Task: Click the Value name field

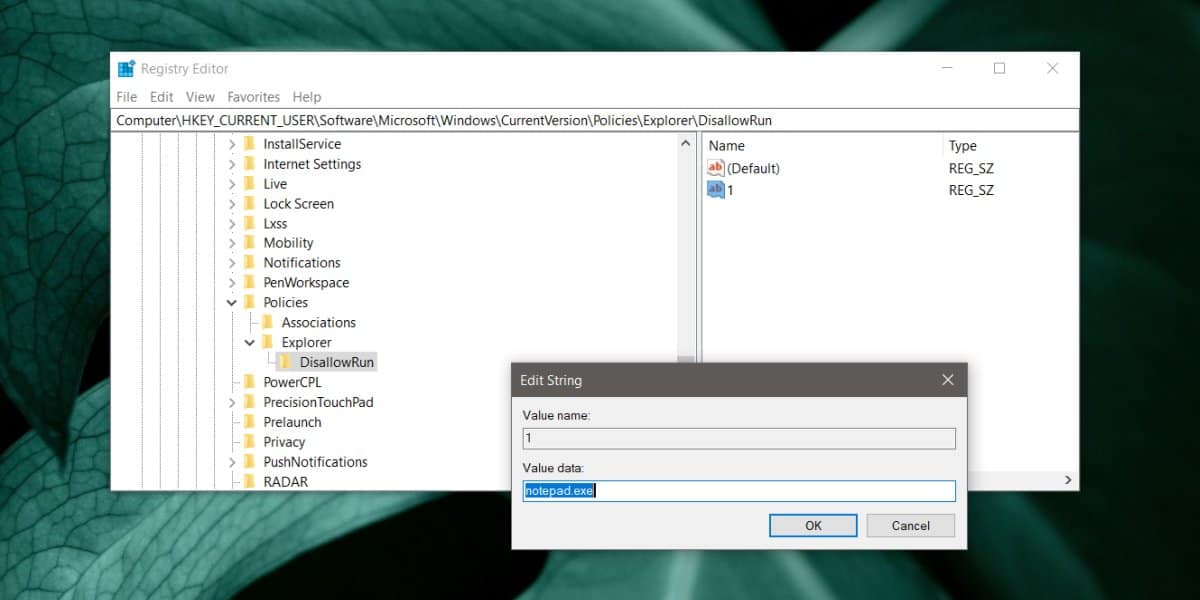Action: point(739,438)
